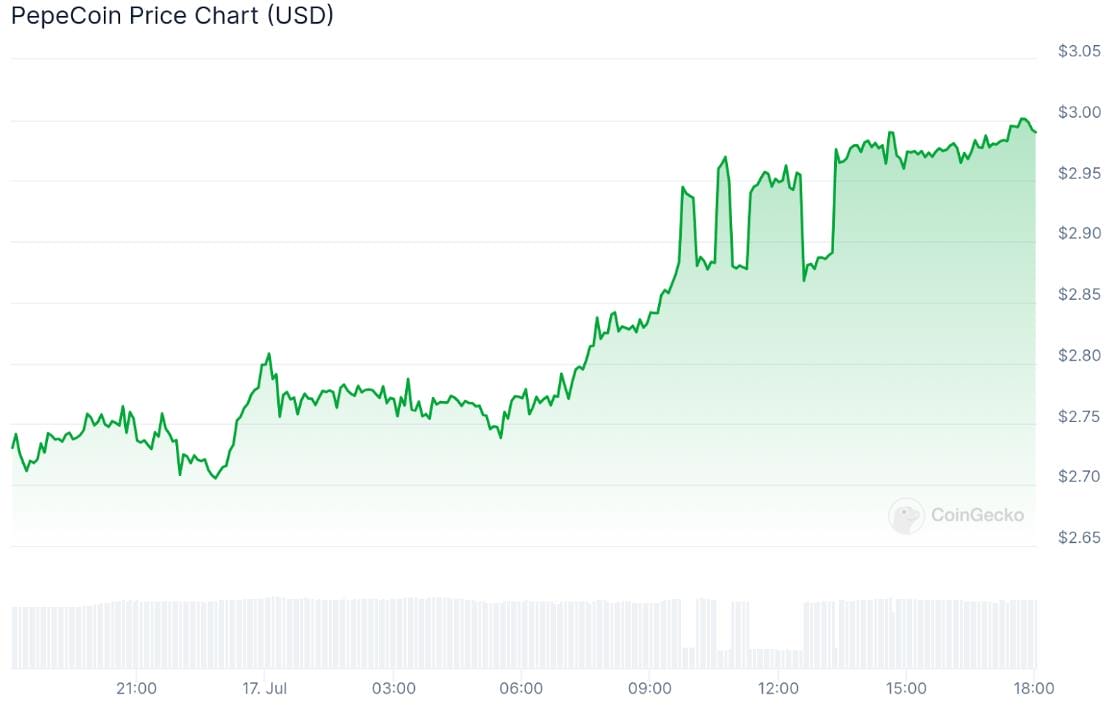Image resolution: width=1117 pixels, height=705 pixels.
Task: Select the $2.85 price axis label
Action: 1079,294
